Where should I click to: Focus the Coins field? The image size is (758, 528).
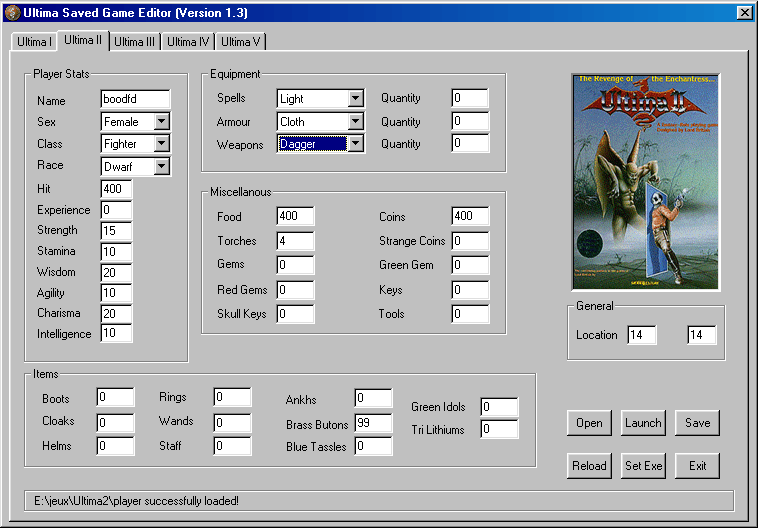(470, 216)
